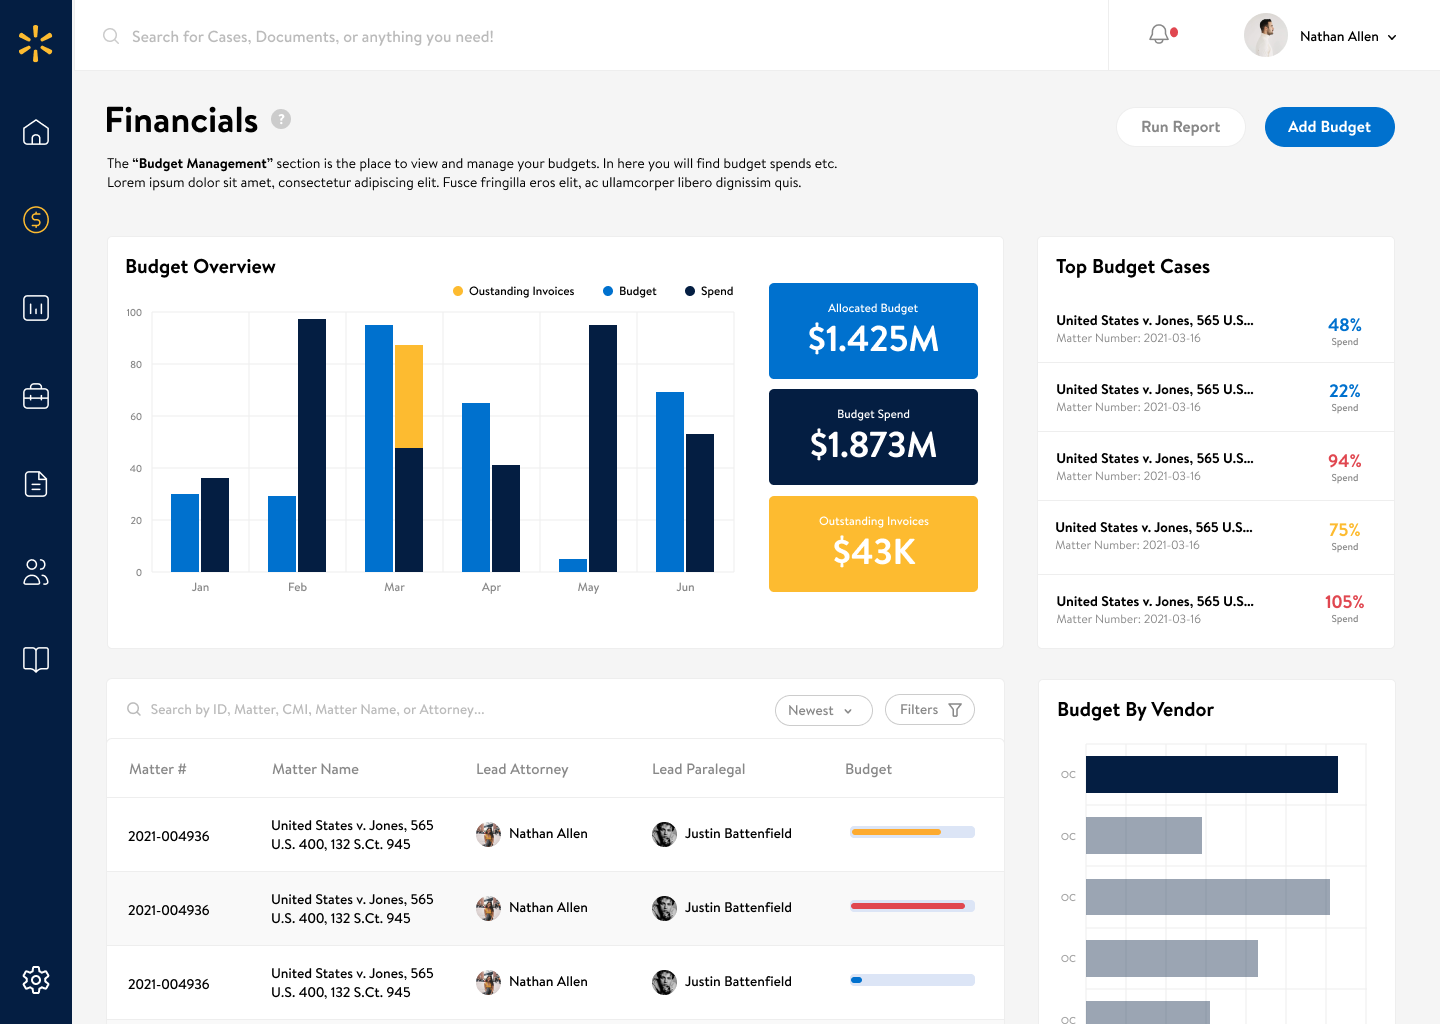Click the matter search field above the table
1440x1024 pixels.
click(x=440, y=710)
